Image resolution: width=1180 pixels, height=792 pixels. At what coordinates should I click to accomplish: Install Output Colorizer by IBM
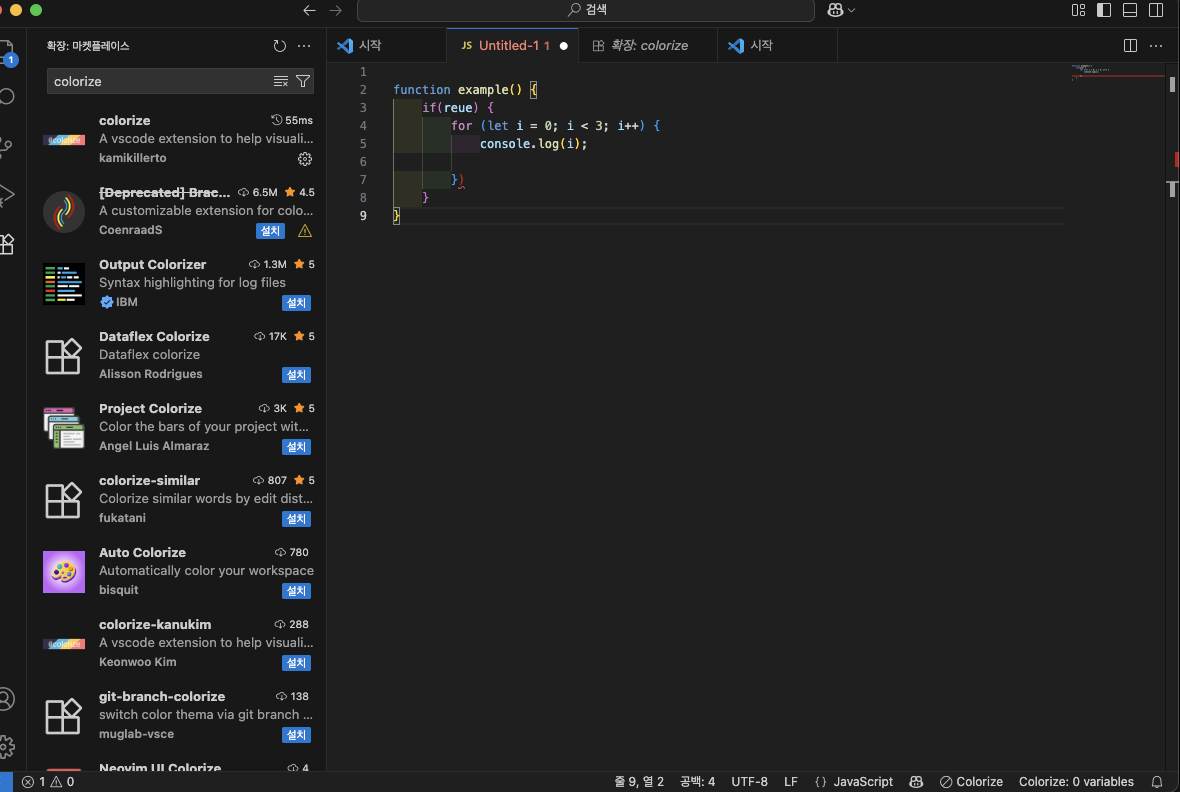[x=297, y=303]
